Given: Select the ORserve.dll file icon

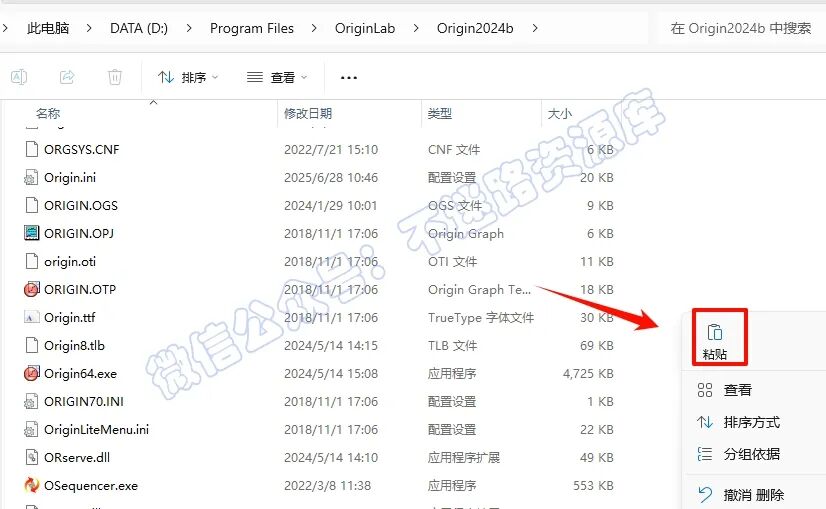Looking at the screenshot, I should tap(32, 457).
